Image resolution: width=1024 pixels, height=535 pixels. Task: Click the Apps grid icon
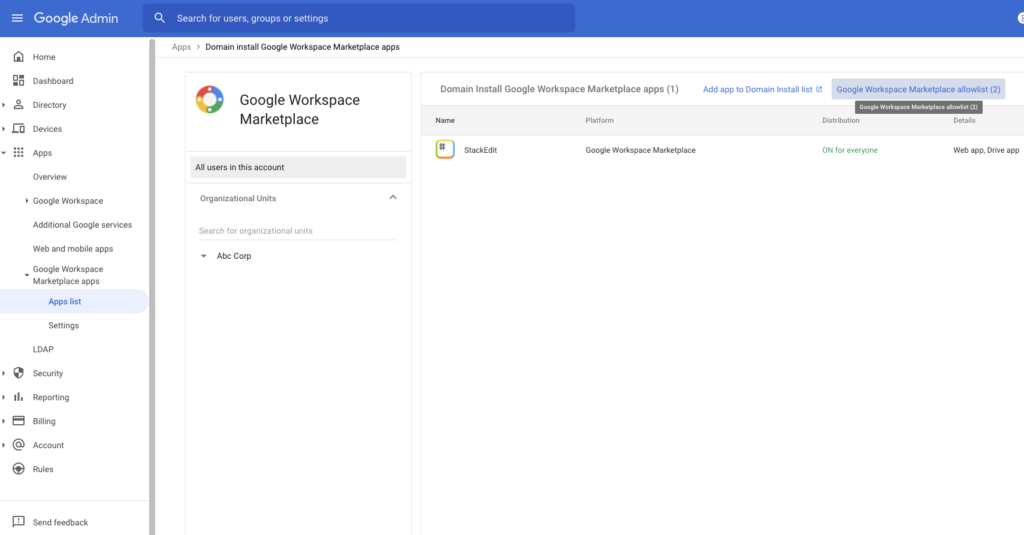click(18, 153)
